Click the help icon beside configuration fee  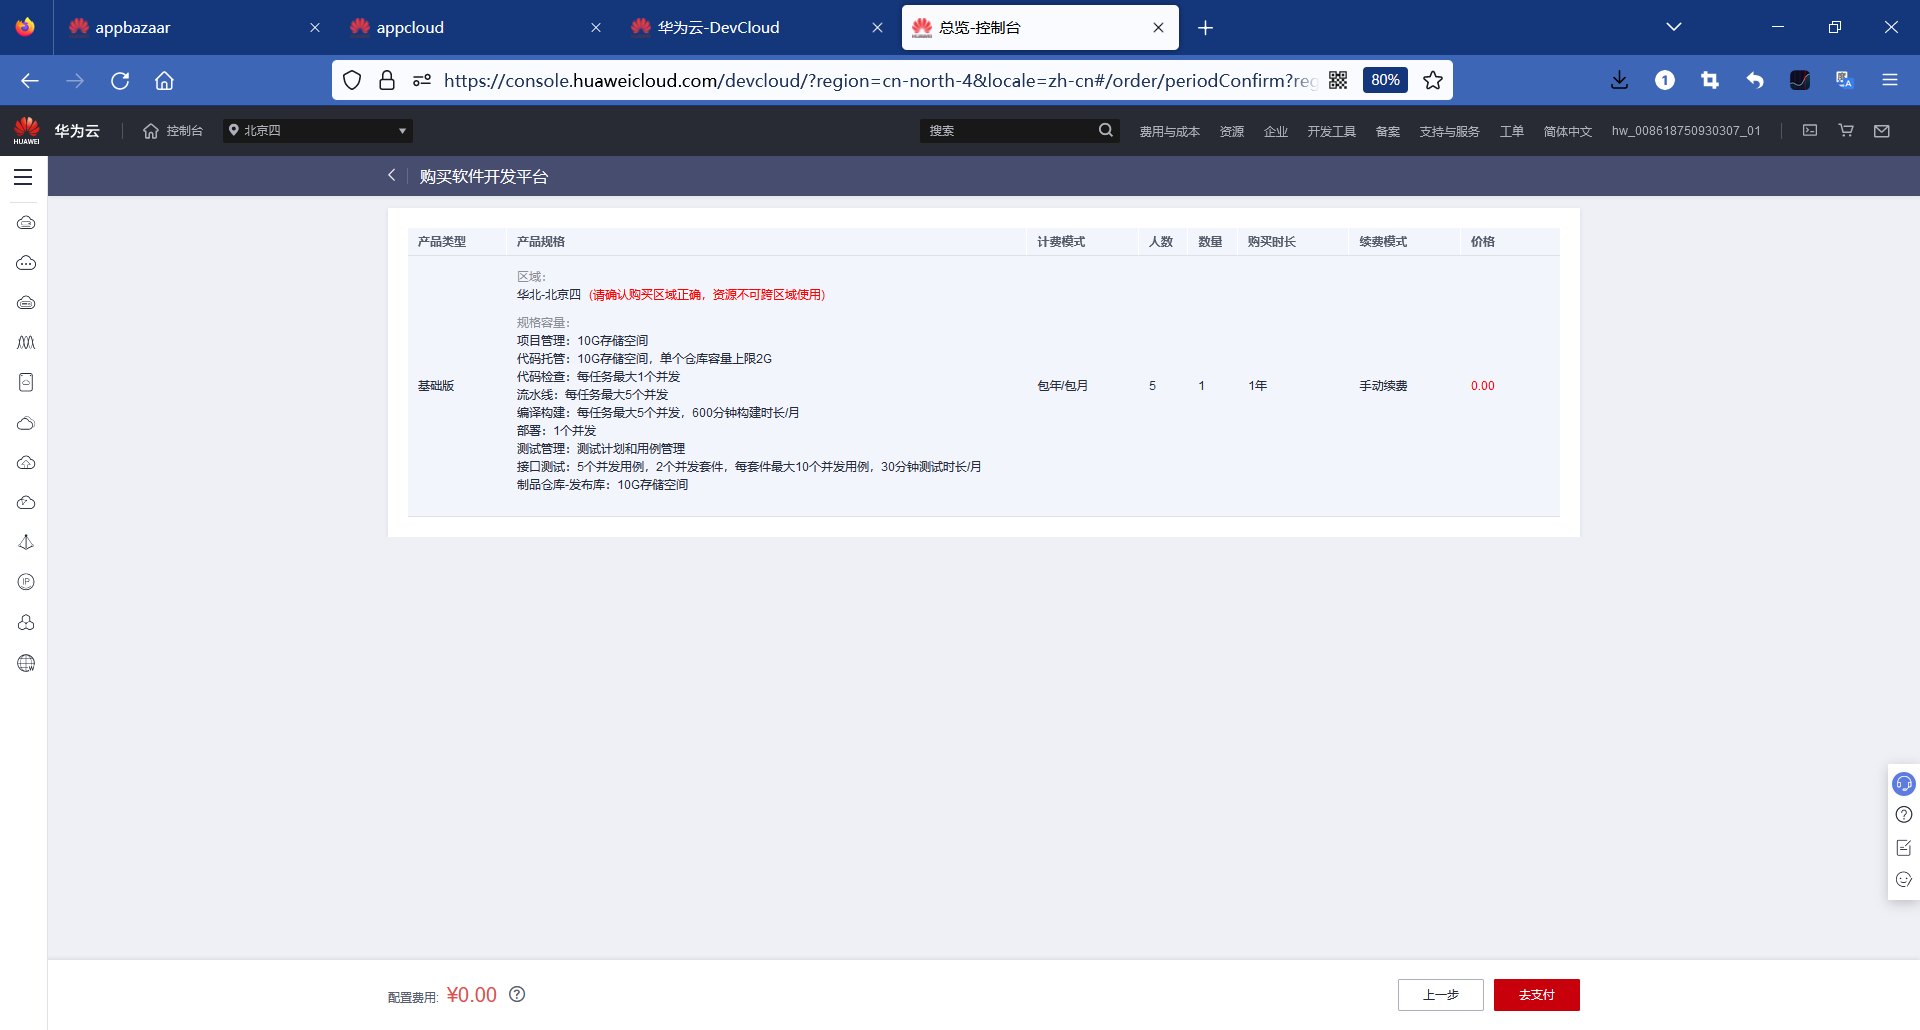(517, 994)
